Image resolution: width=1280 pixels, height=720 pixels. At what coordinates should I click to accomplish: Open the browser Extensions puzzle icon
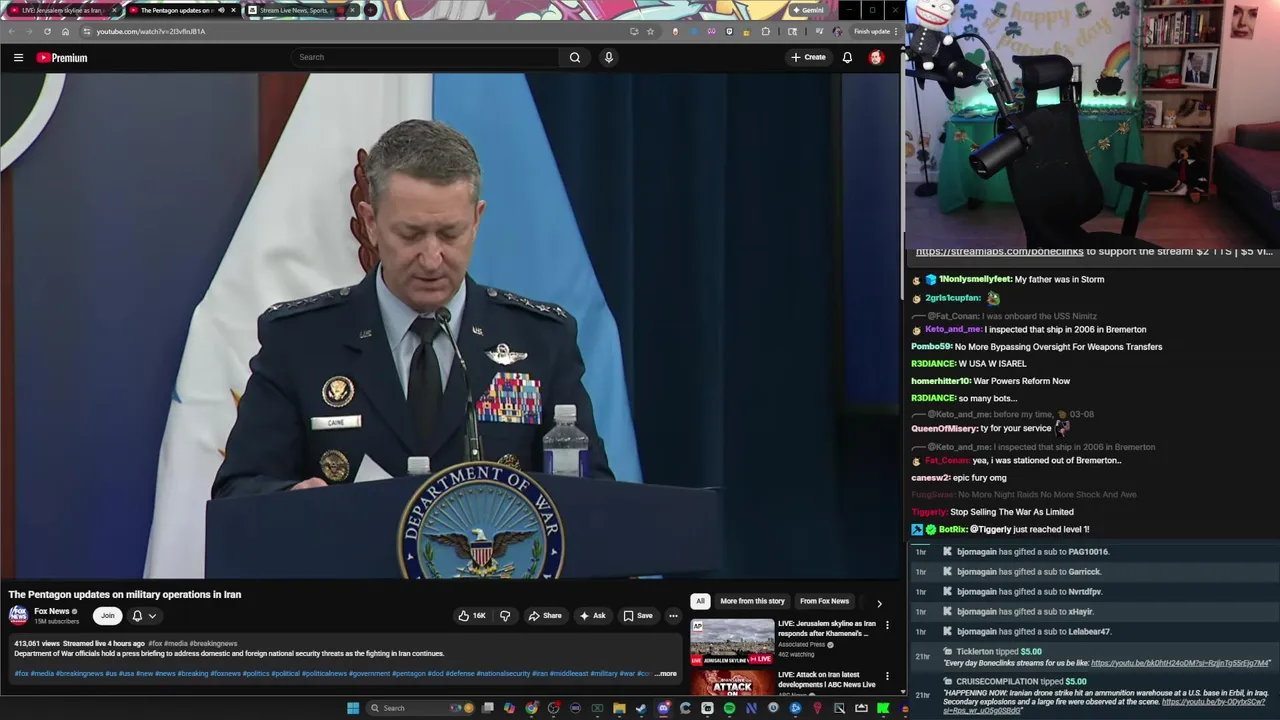(x=766, y=31)
